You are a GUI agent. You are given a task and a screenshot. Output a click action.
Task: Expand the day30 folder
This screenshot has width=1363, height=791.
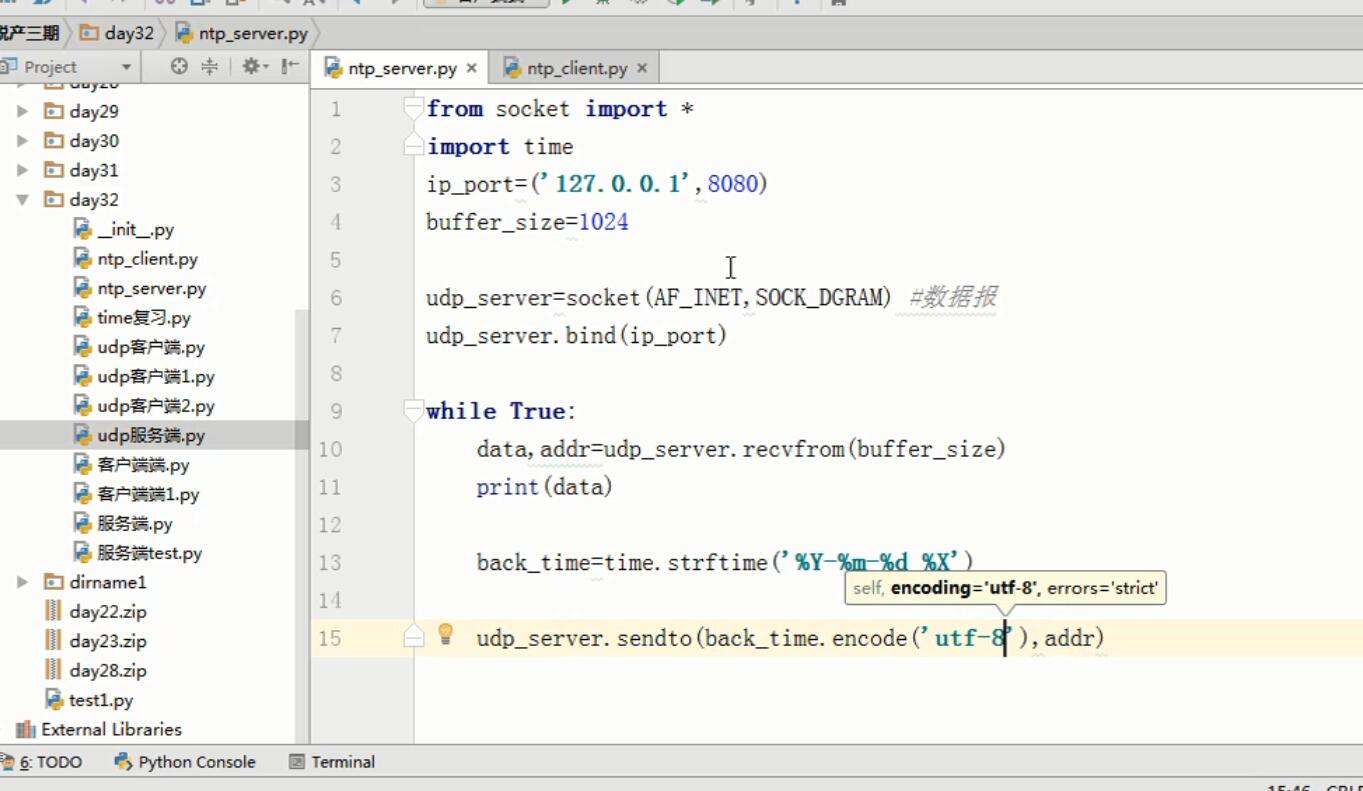[22, 141]
